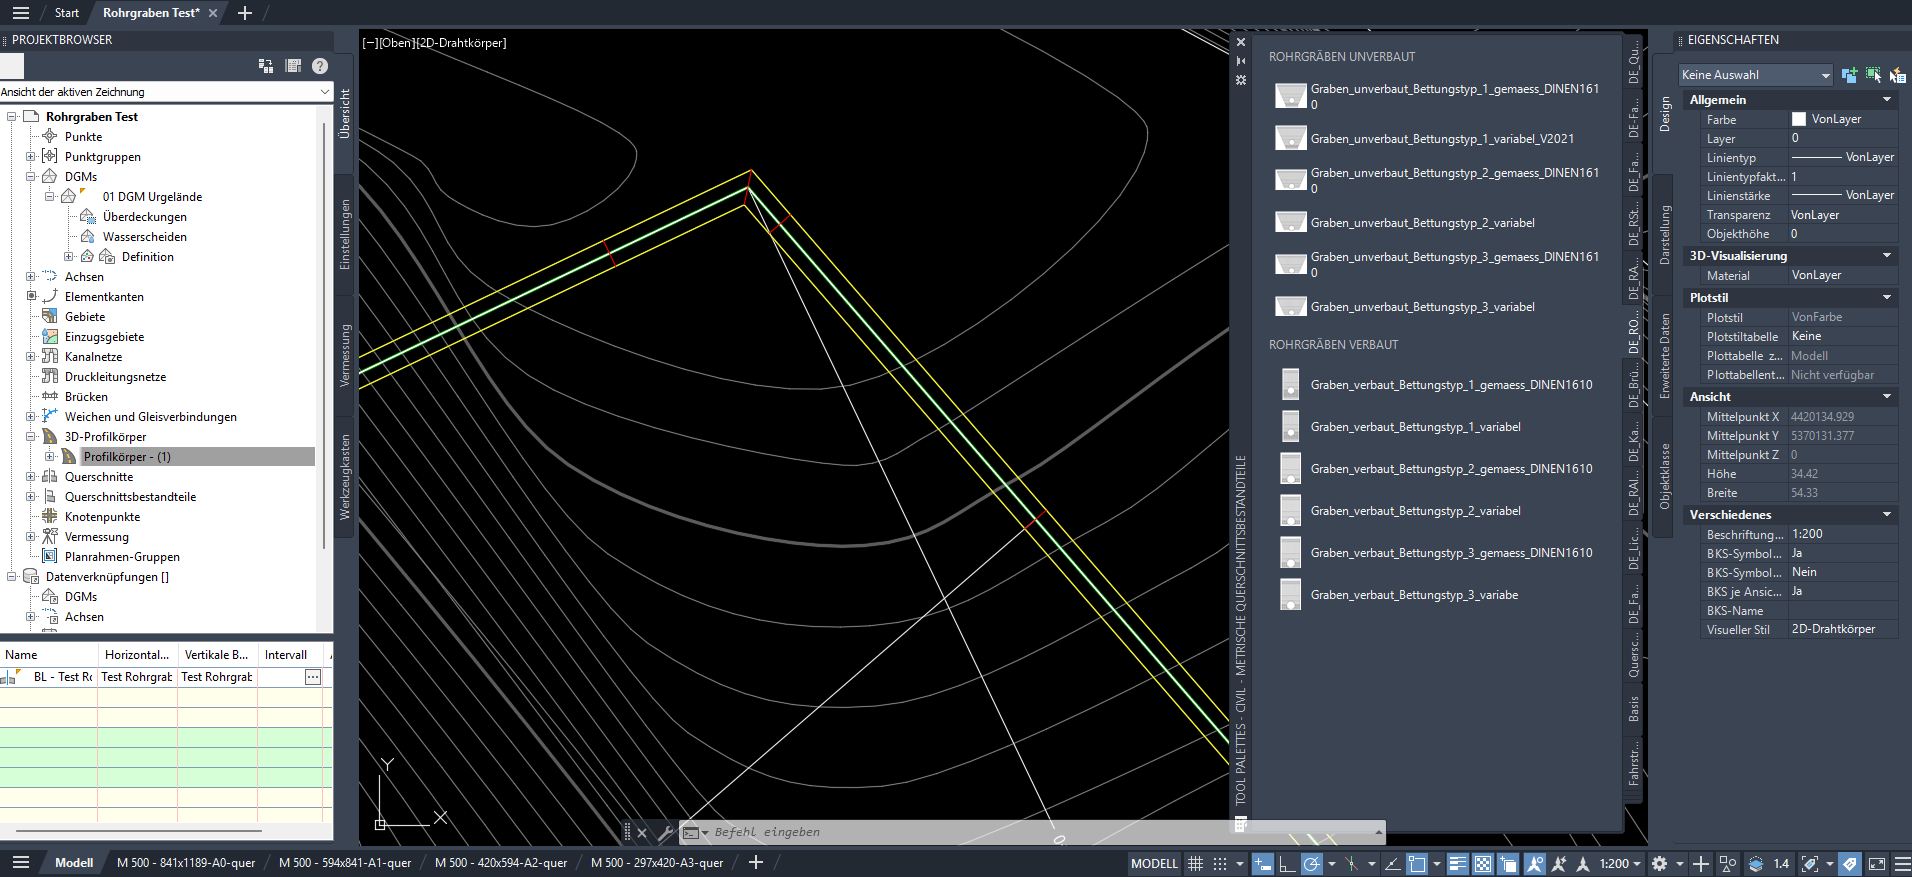Add a new layout with plus icon
The height and width of the screenshot is (877, 1912).
click(756, 862)
